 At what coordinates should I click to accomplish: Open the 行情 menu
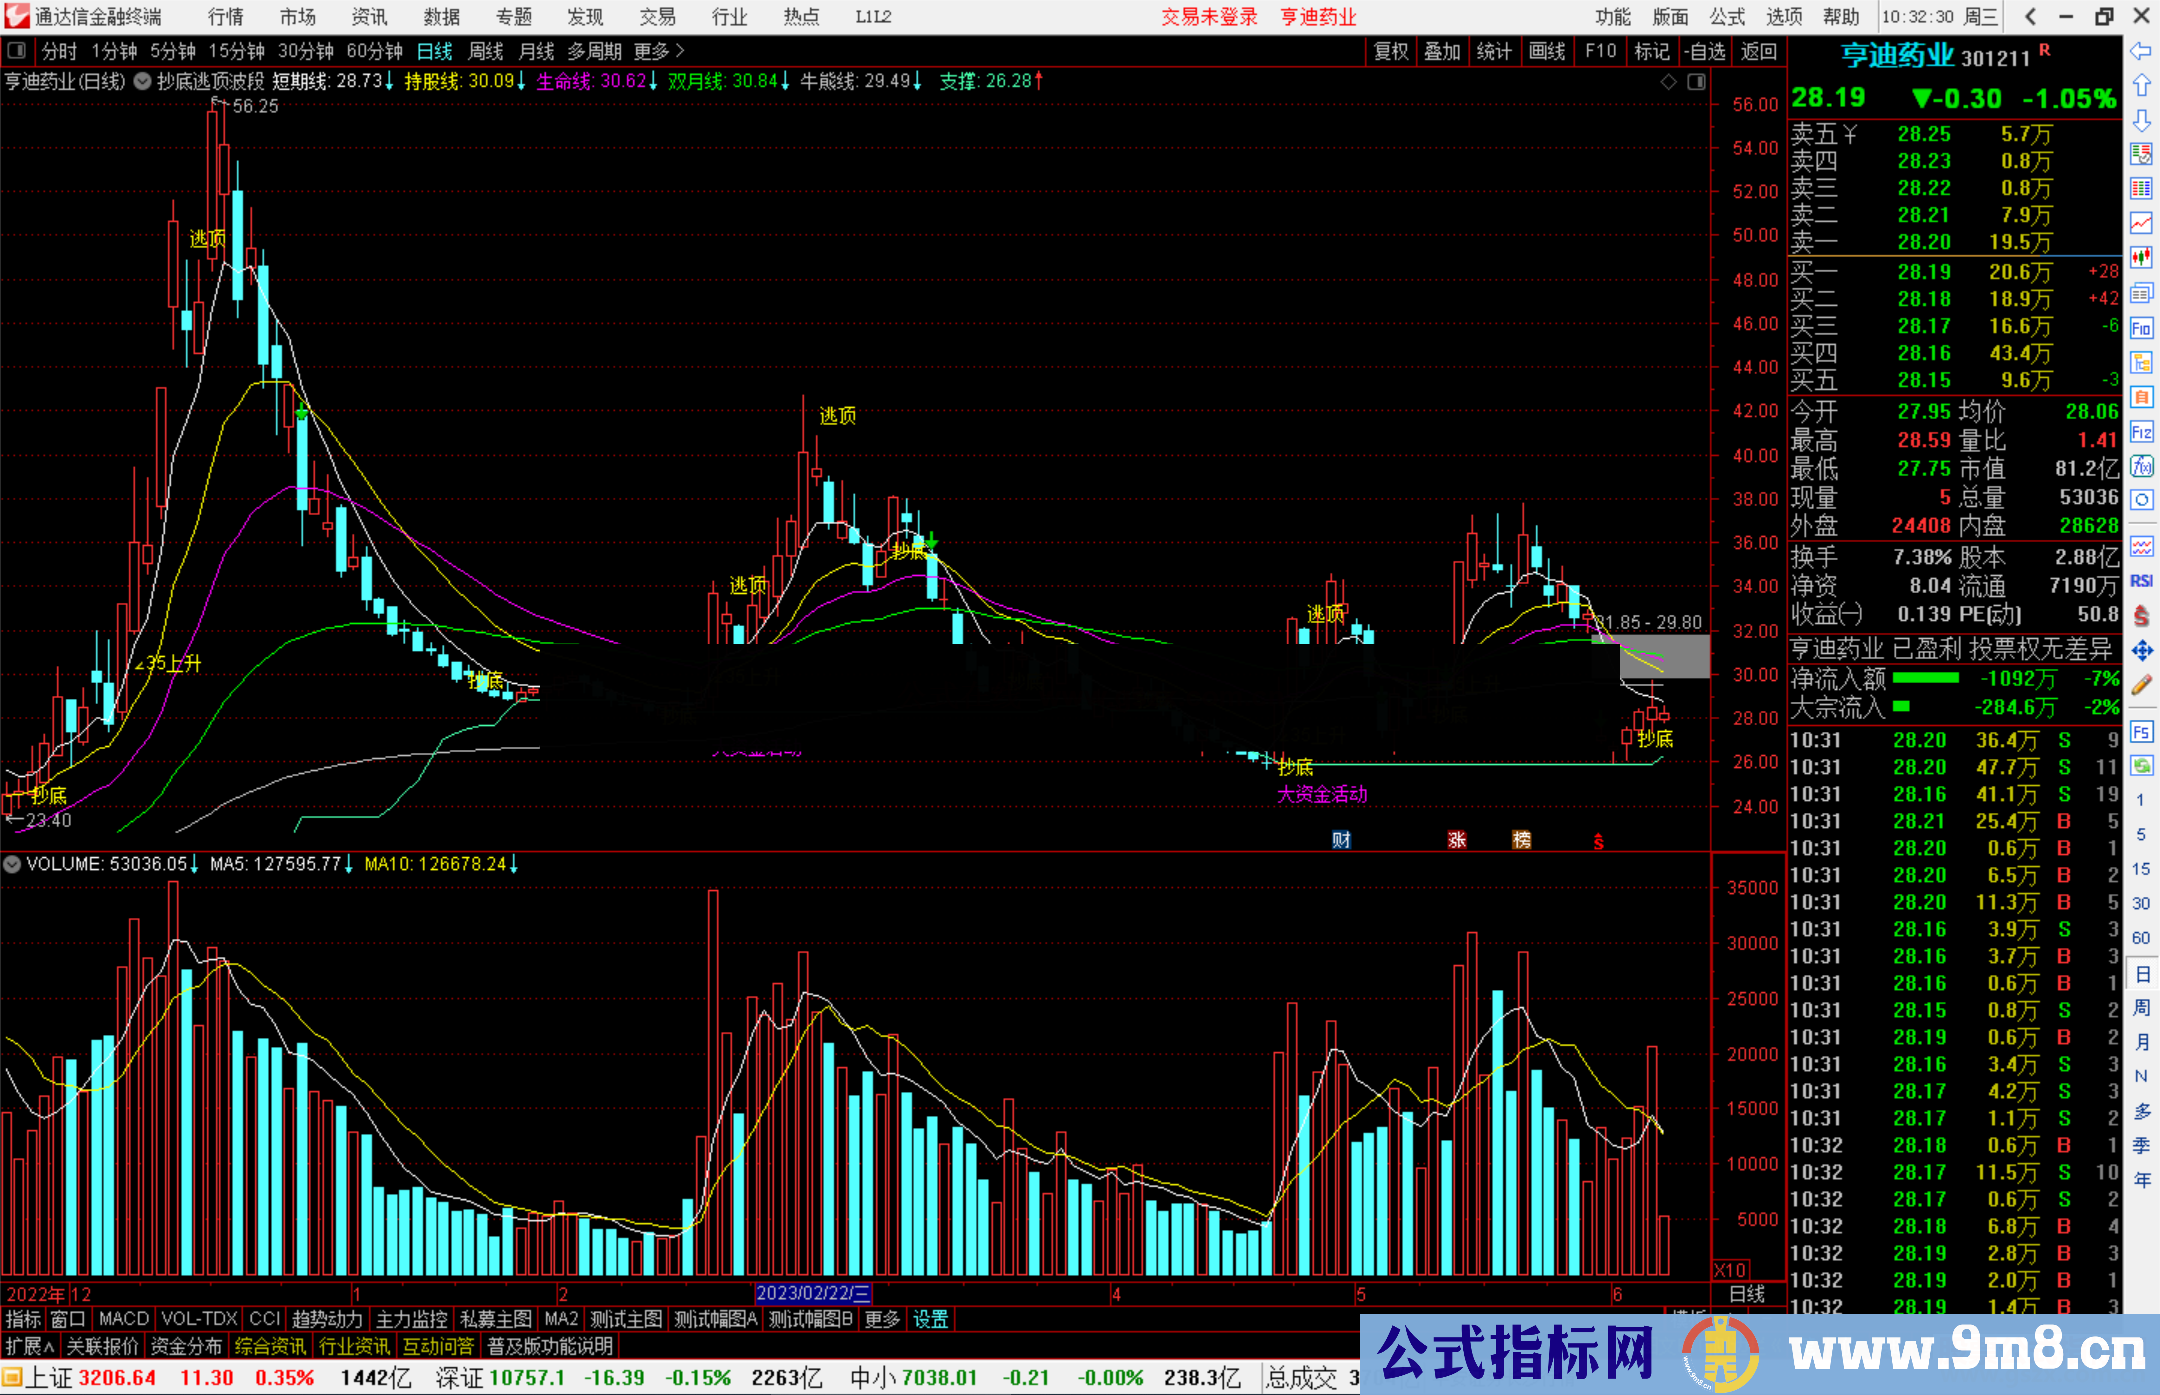tap(225, 17)
